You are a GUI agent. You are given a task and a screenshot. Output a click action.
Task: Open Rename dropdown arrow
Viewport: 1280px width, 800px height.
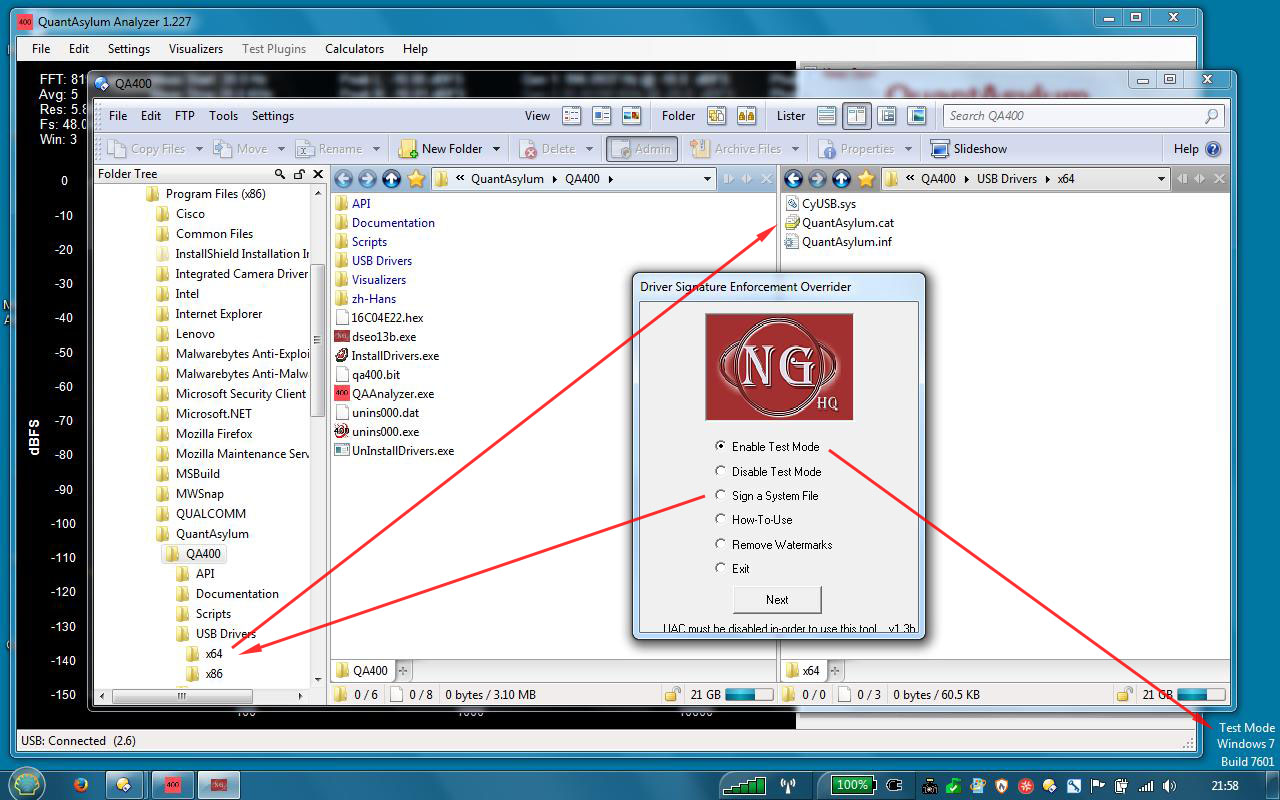376,149
